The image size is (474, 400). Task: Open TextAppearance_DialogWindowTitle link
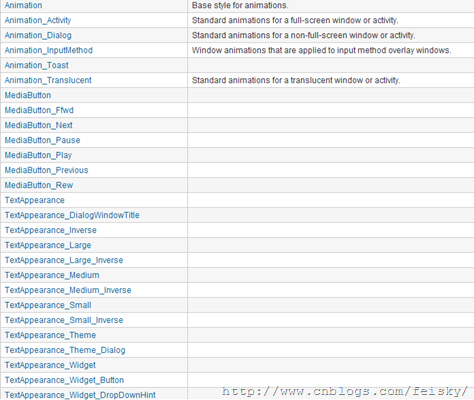pos(72,215)
